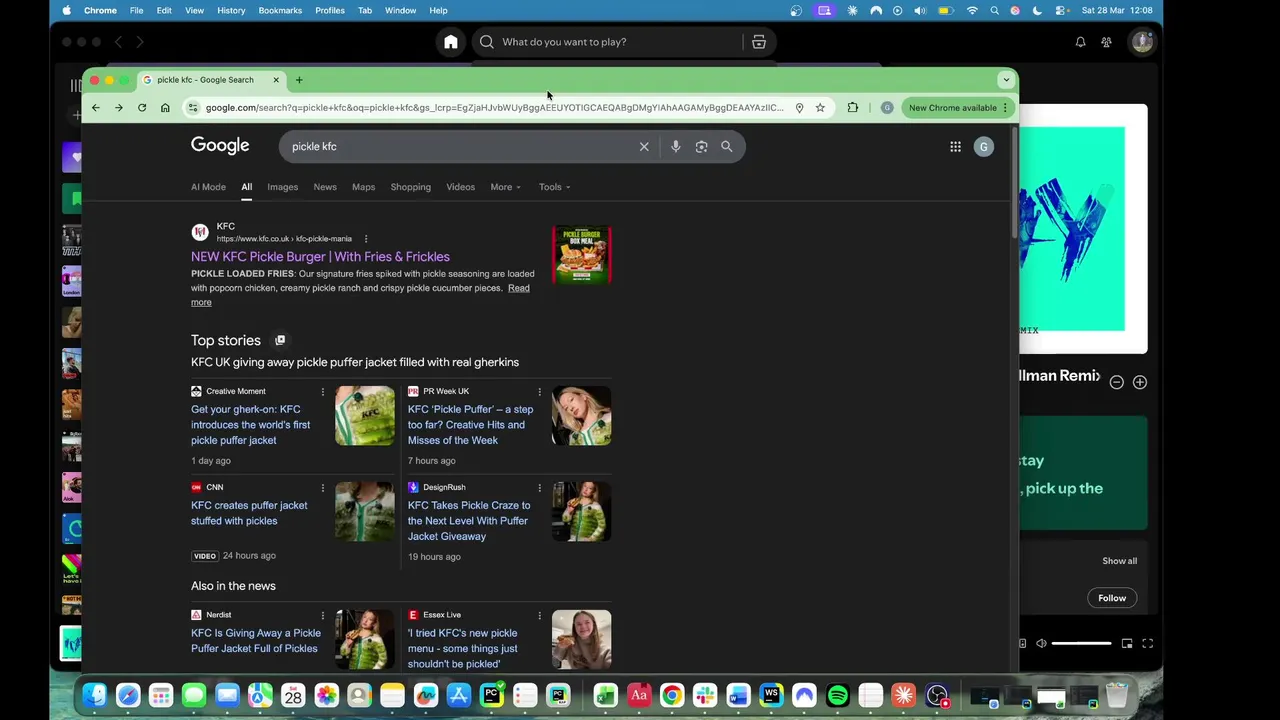Open options menu for KFC result
The height and width of the screenshot is (720, 1280).
366,239
